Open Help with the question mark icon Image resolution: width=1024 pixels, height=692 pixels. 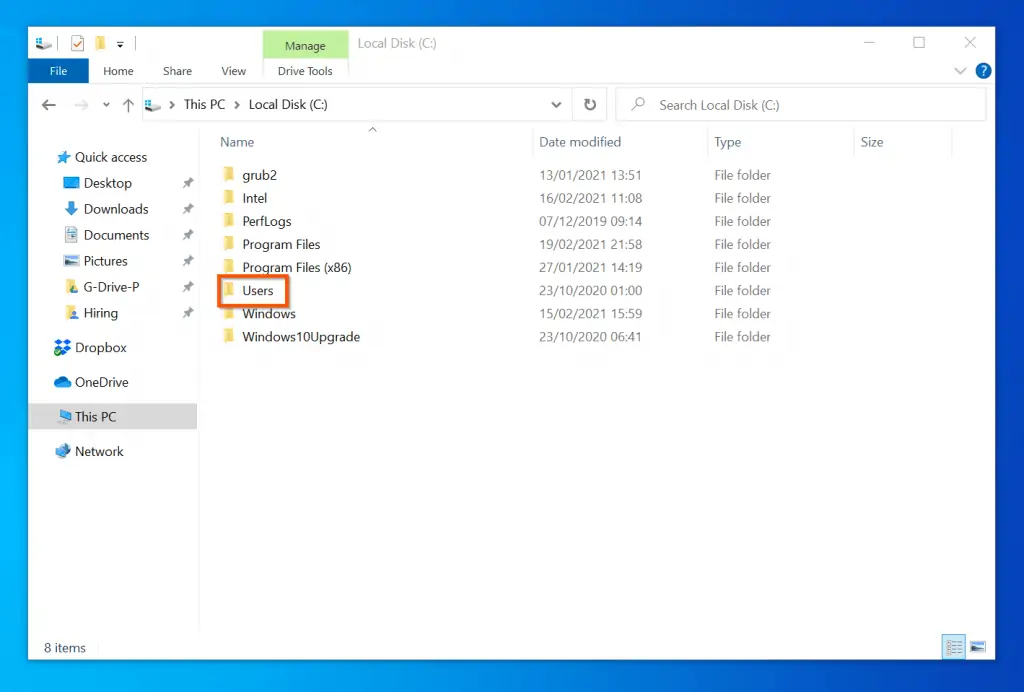[983, 71]
